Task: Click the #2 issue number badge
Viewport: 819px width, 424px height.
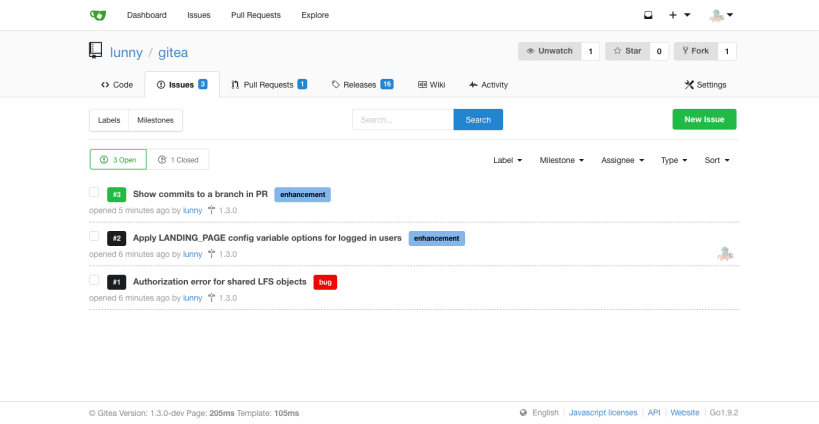Action: (116, 239)
